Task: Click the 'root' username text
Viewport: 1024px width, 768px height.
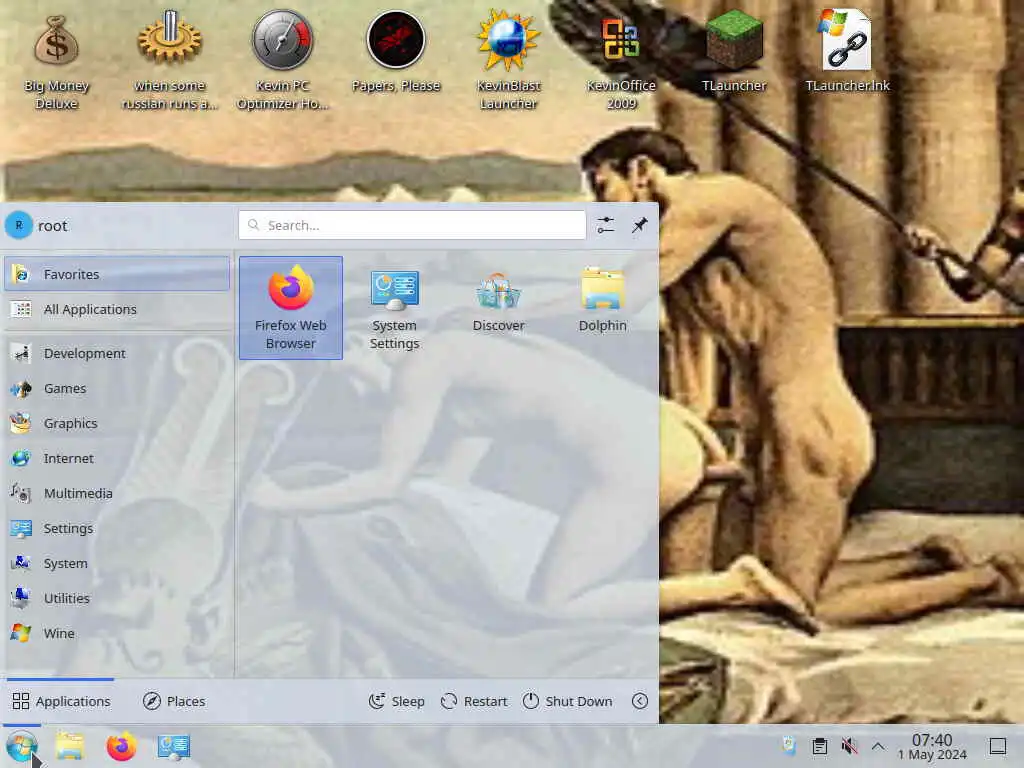Action: [52, 226]
